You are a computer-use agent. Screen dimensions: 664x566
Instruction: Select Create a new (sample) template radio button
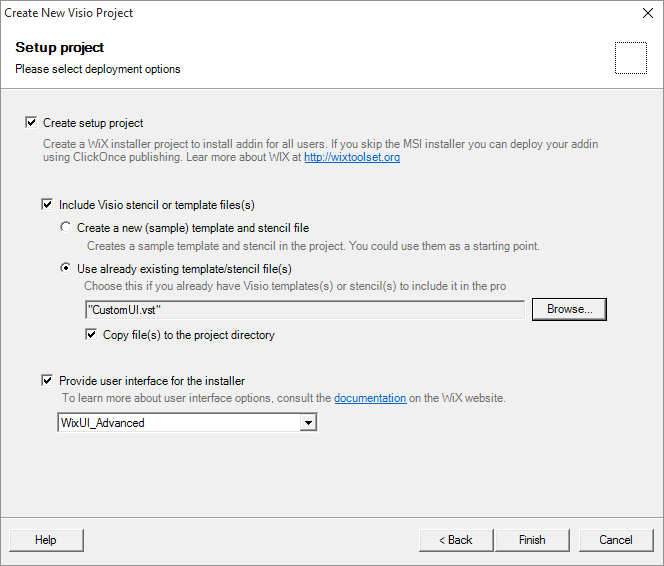point(66,227)
